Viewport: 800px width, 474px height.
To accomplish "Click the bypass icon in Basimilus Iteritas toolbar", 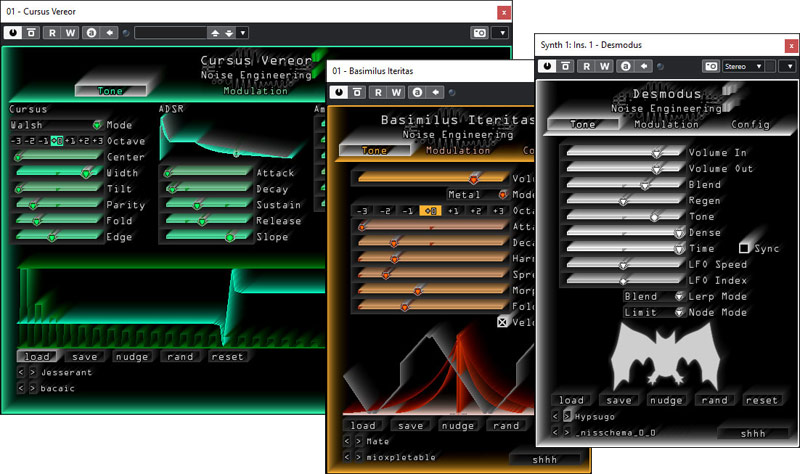I will click(x=360, y=92).
